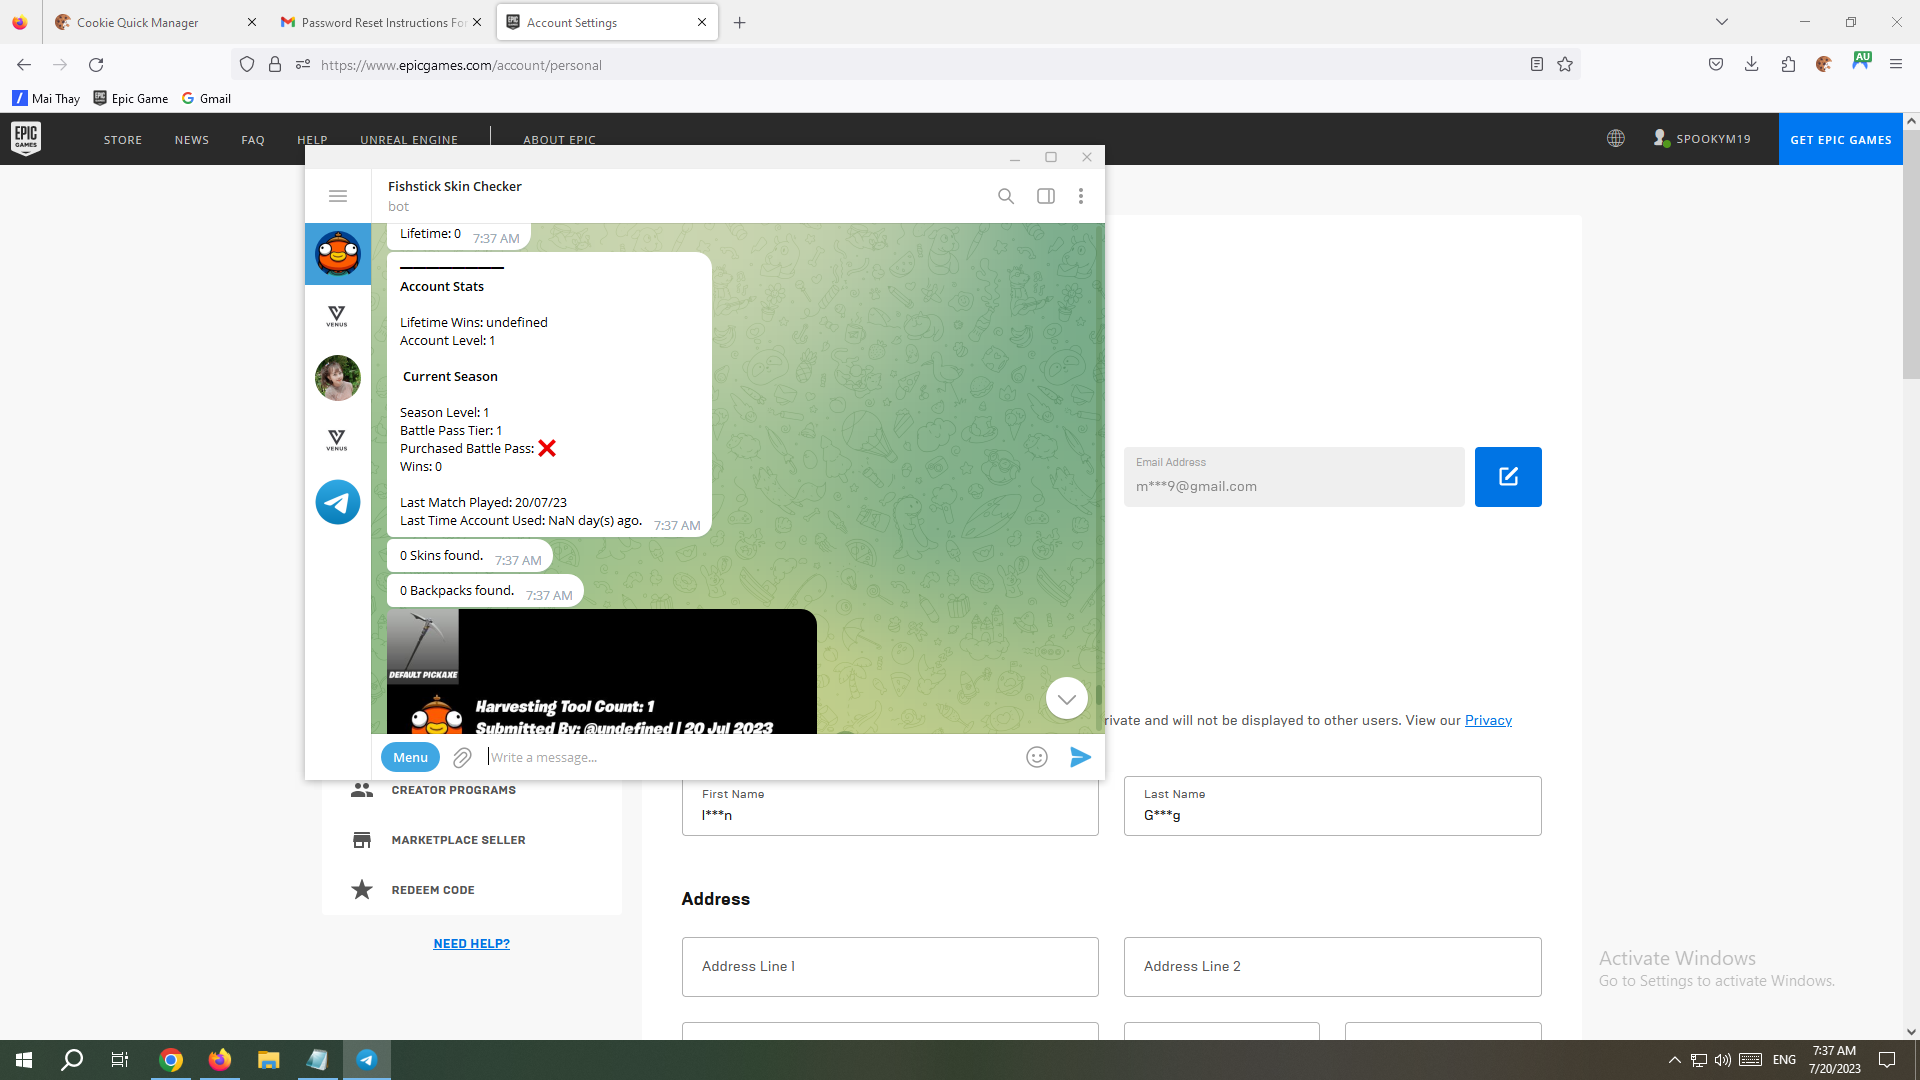Image resolution: width=1920 pixels, height=1080 pixels.
Task: Open chat with photo avatar
Action: [338, 378]
